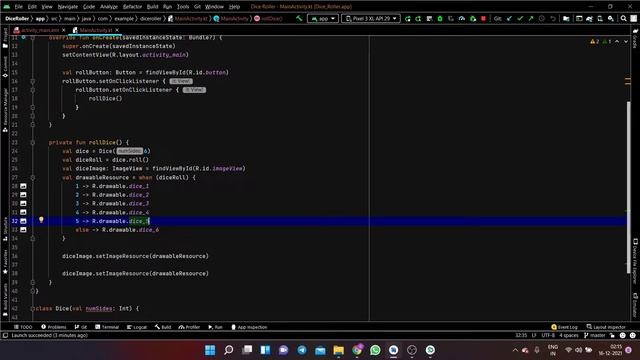
Task: Open File Explorer from the taskbar
Action: [x=338, y=350]
